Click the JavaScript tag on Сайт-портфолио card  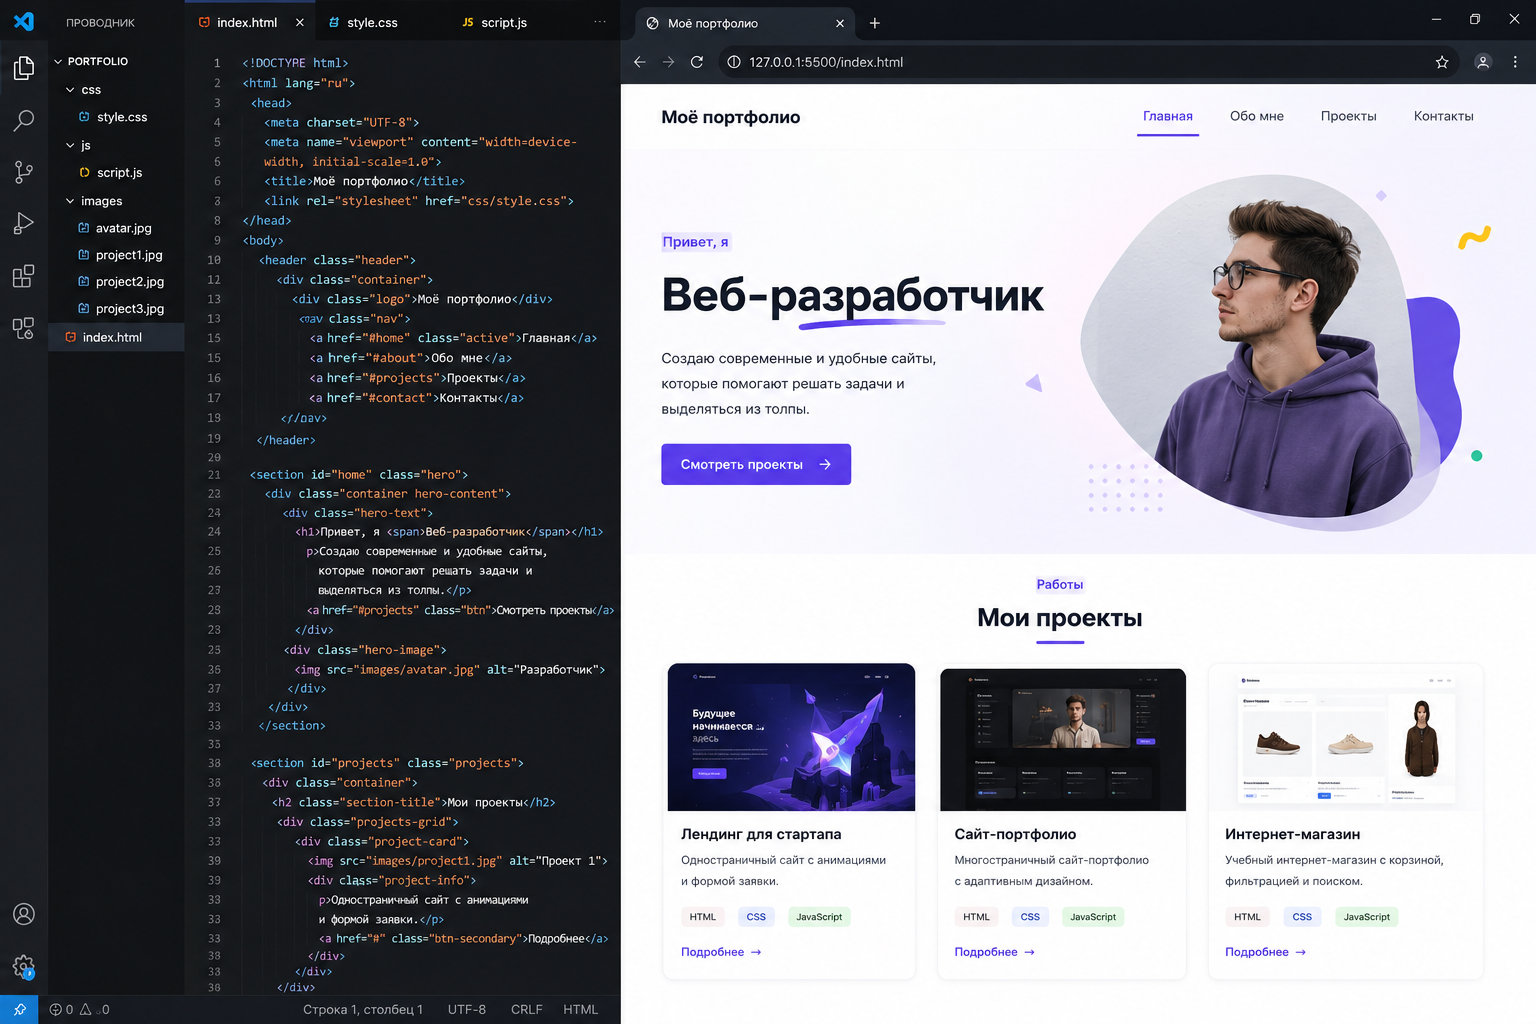(x=1093, y=917)
